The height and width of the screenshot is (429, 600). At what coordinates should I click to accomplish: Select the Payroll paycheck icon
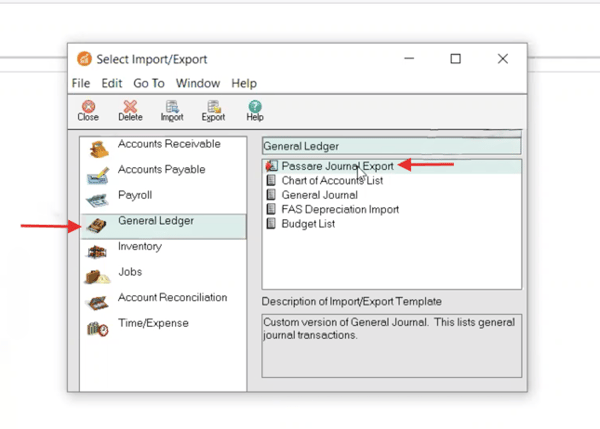click(x=97, y=201)
